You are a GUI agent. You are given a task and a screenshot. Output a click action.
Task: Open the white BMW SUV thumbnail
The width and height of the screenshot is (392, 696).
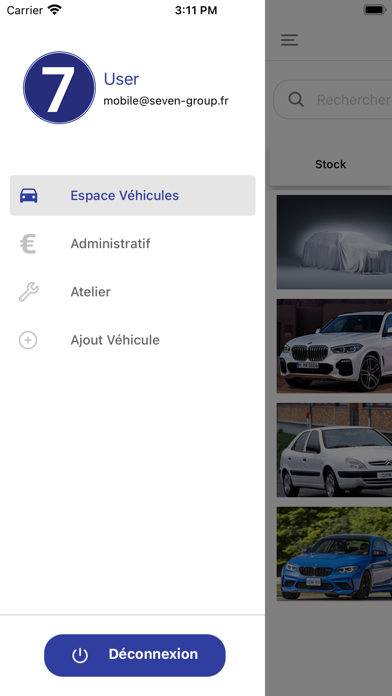click(x=334, y=346)
